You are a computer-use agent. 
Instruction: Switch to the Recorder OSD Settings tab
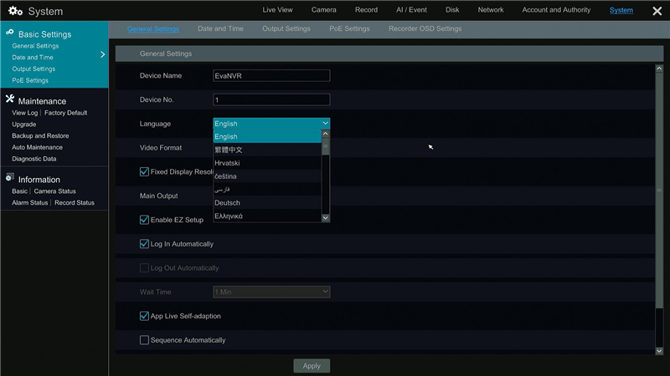[425, 29]
